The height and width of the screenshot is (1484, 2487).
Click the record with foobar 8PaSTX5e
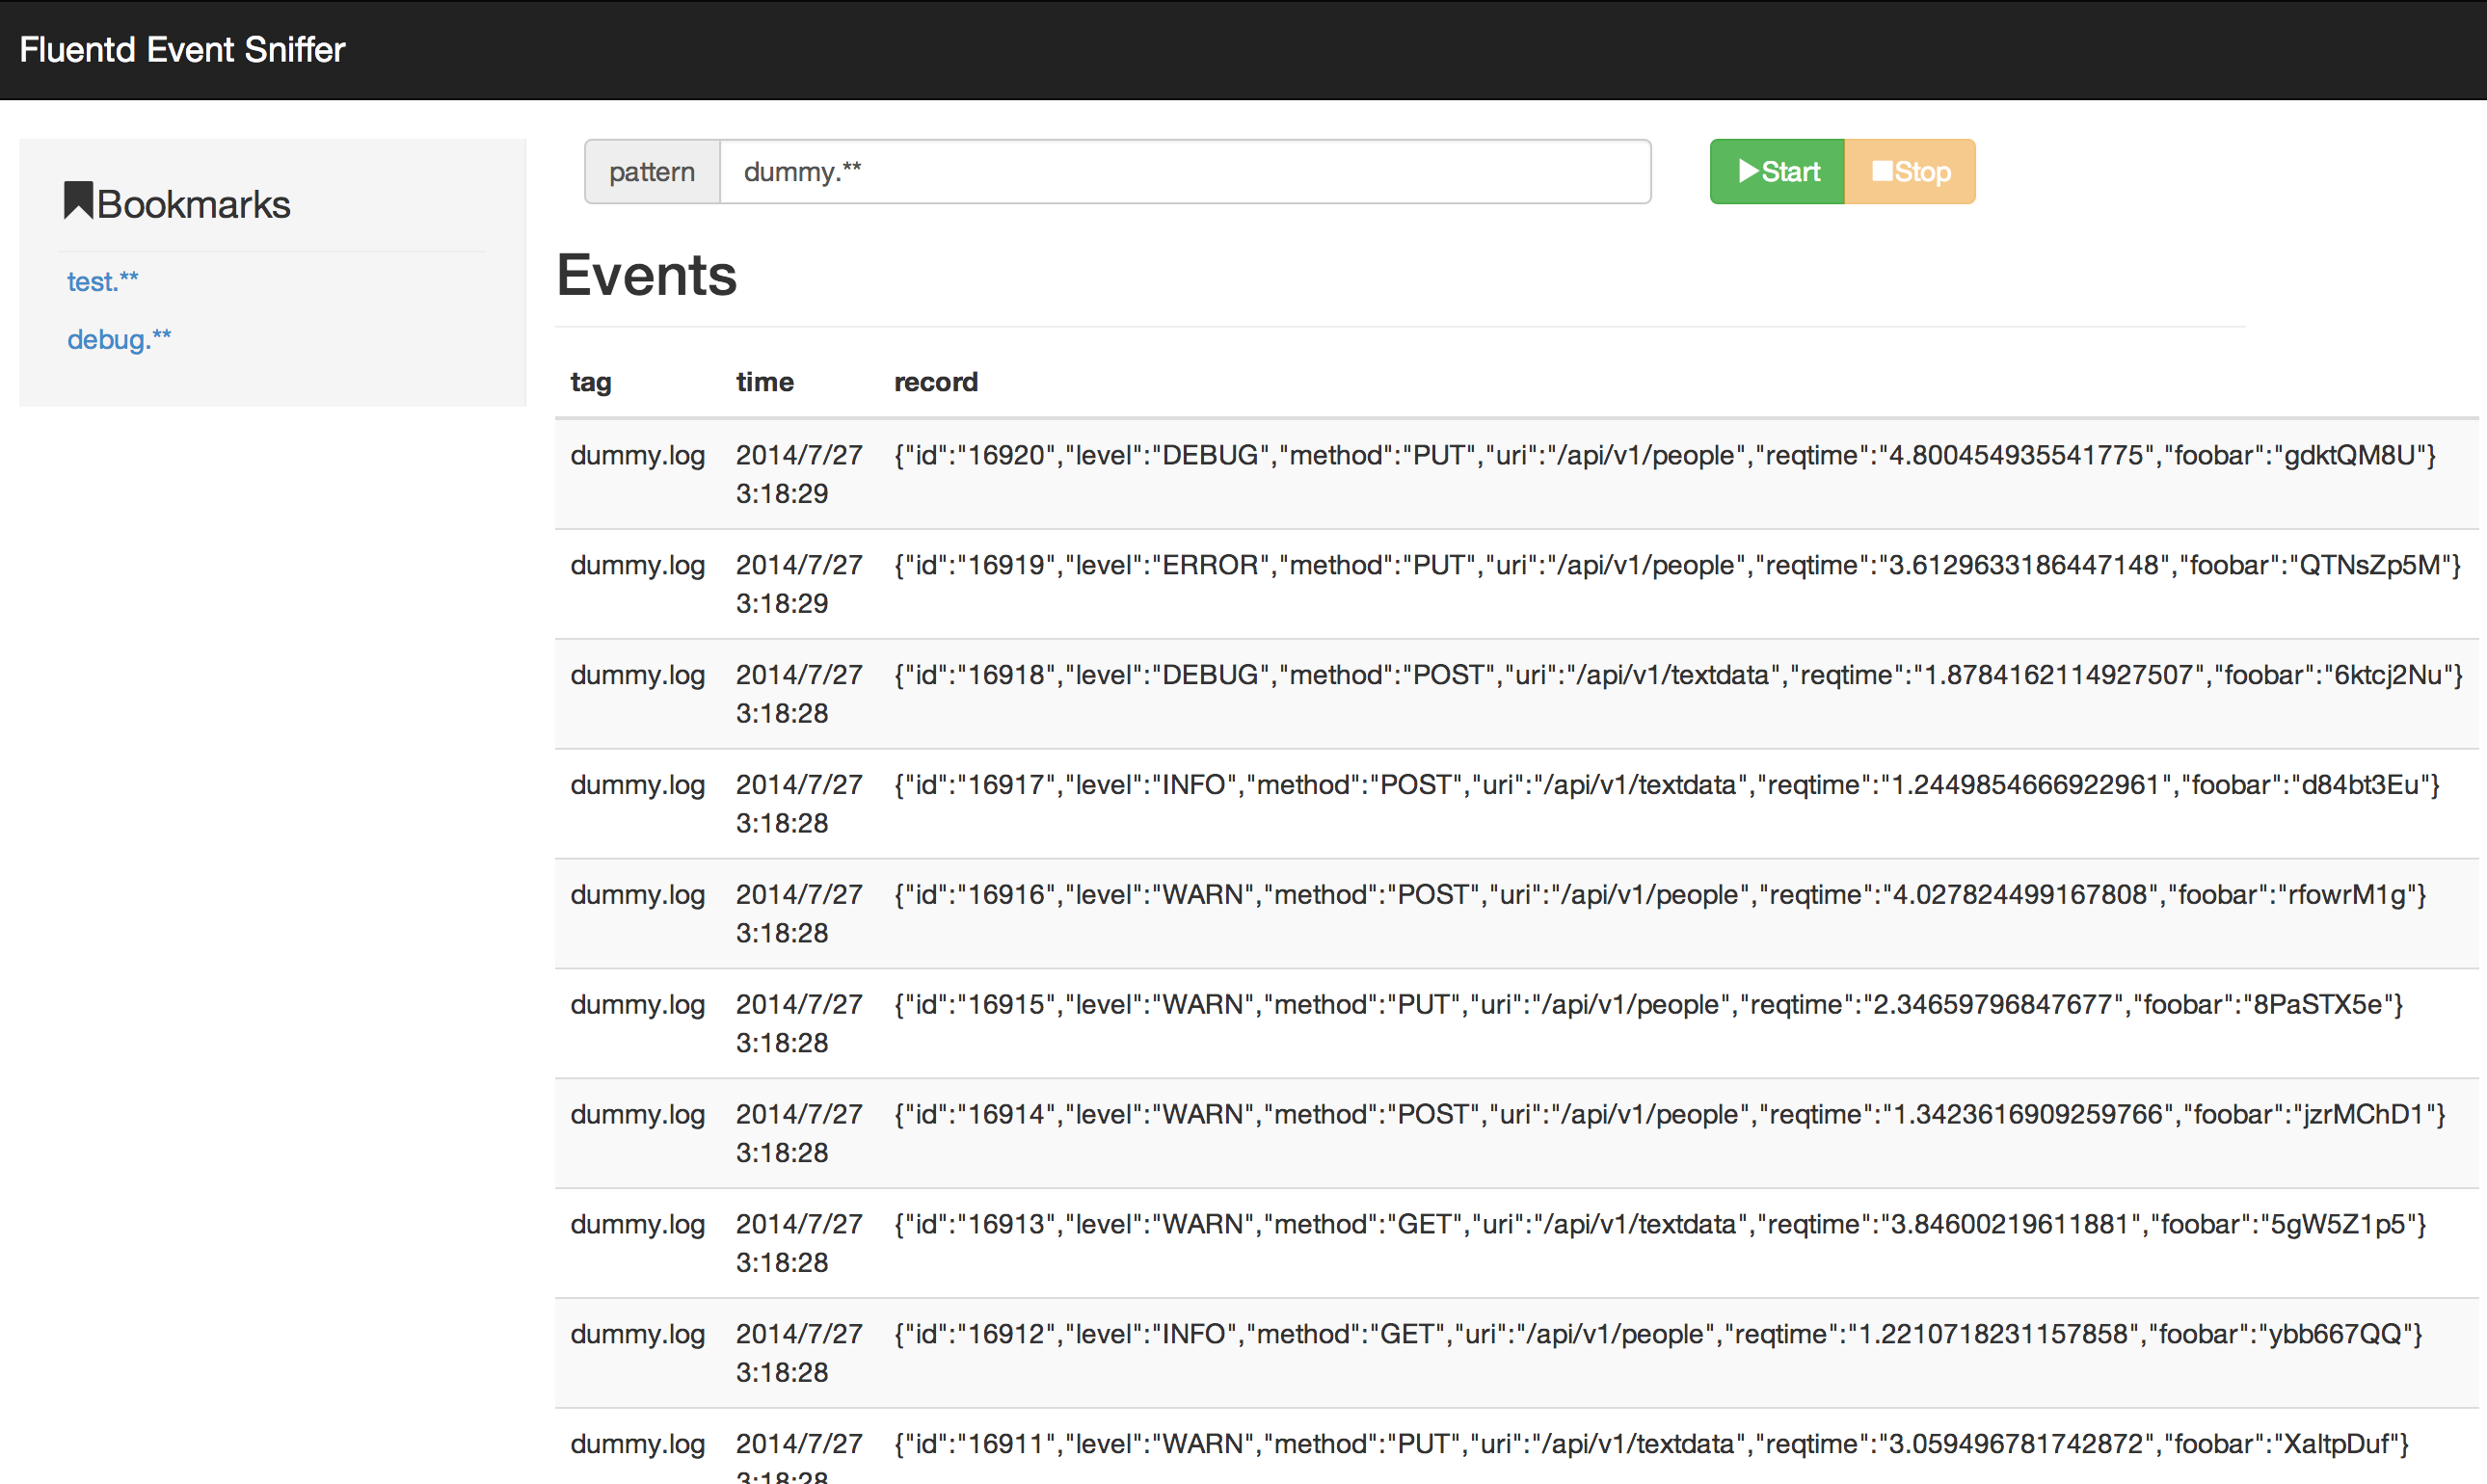[1647, 1005]
